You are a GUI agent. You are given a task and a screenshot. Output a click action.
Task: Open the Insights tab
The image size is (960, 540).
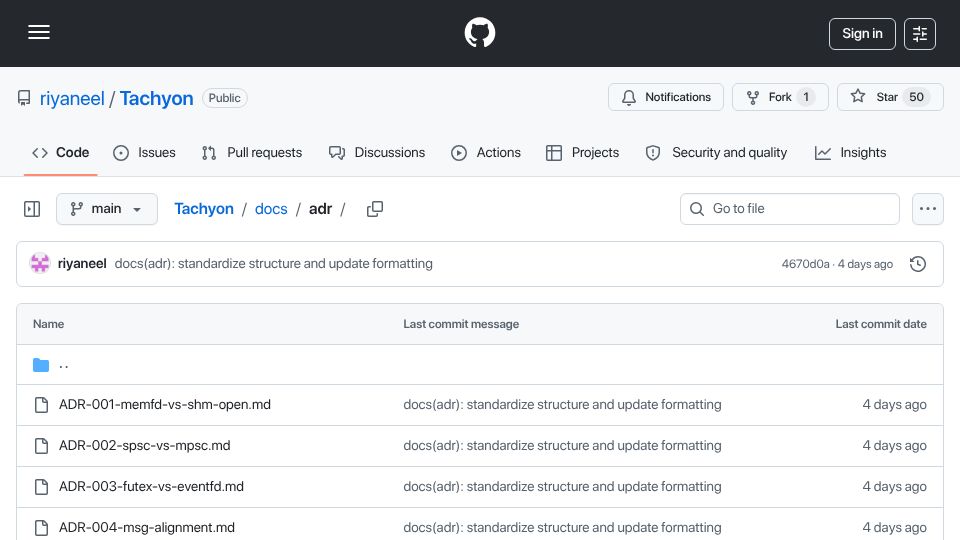(850, 152)
